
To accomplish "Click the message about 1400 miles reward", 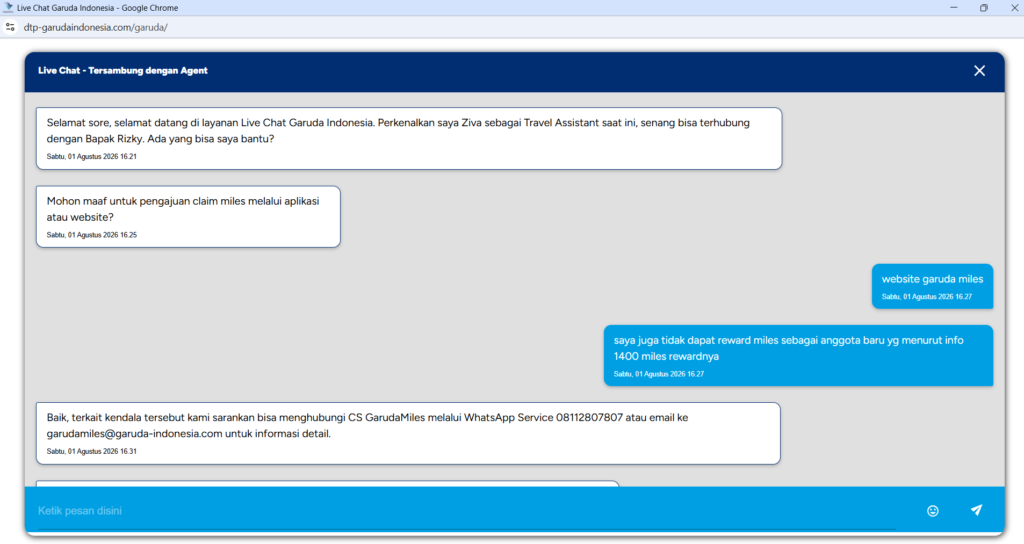I will click(798, 355).
